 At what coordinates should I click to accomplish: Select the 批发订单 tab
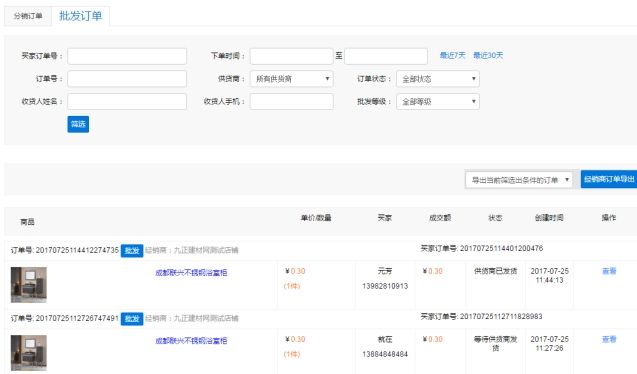click(80, 16)
